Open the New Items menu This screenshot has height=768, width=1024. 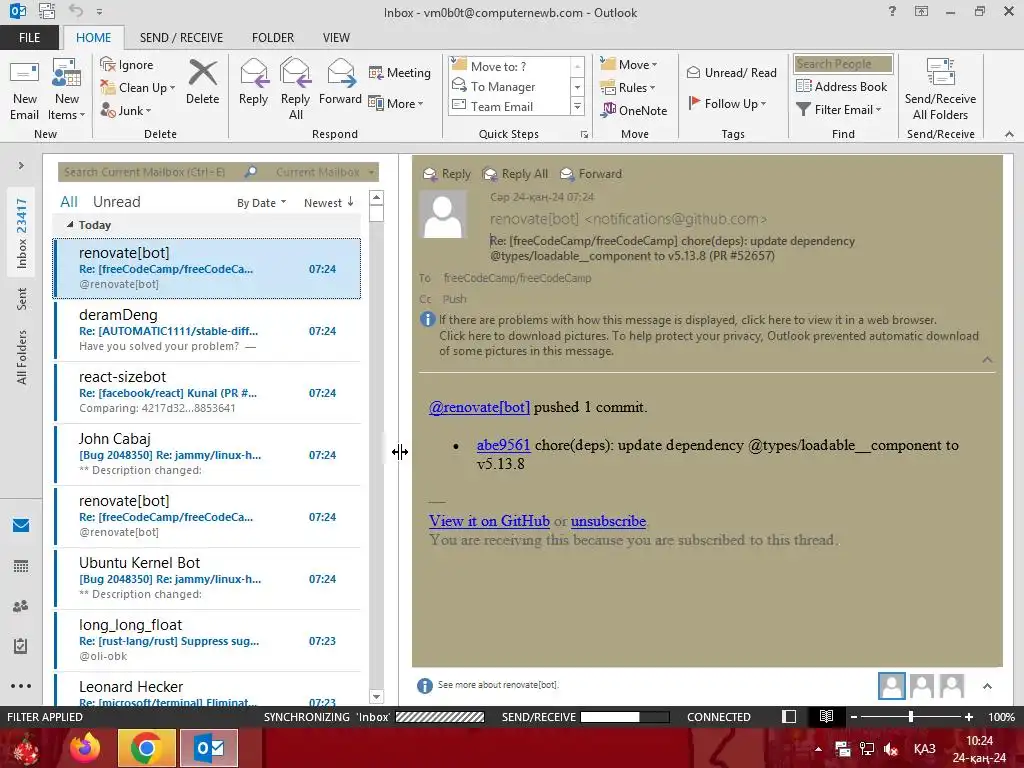pyautogui.click(x=67, y=90)
